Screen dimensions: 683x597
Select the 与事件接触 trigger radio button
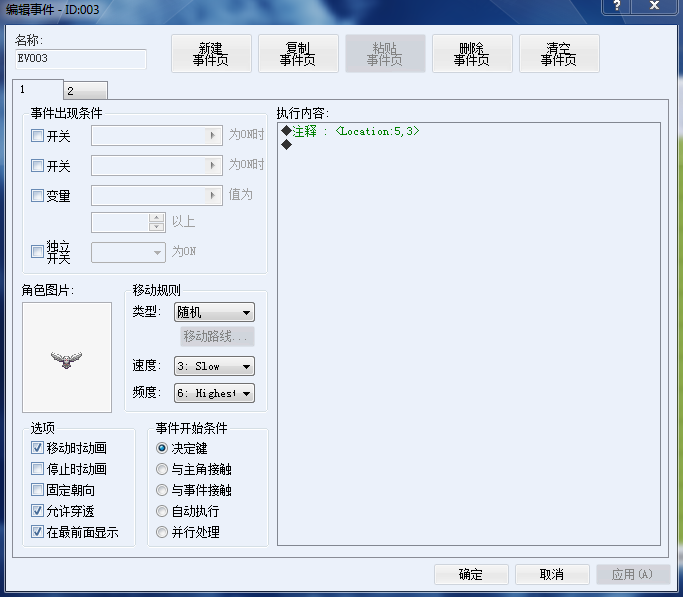coord(162,490)
